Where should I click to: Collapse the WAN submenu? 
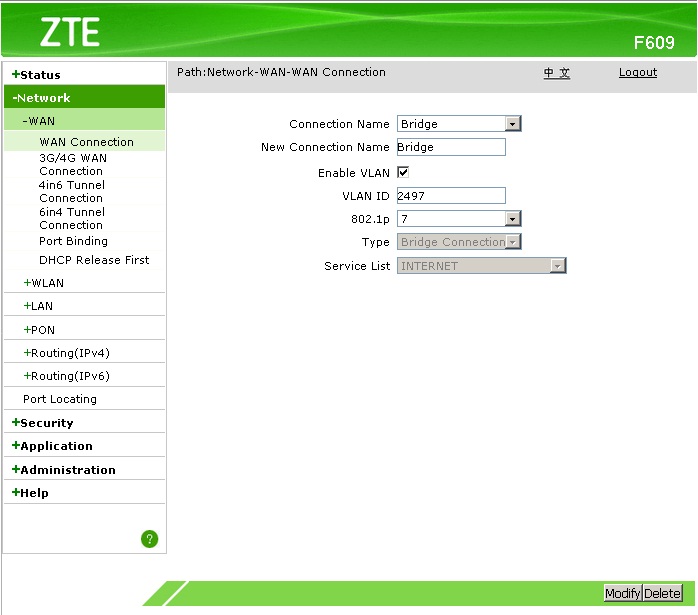39,121
